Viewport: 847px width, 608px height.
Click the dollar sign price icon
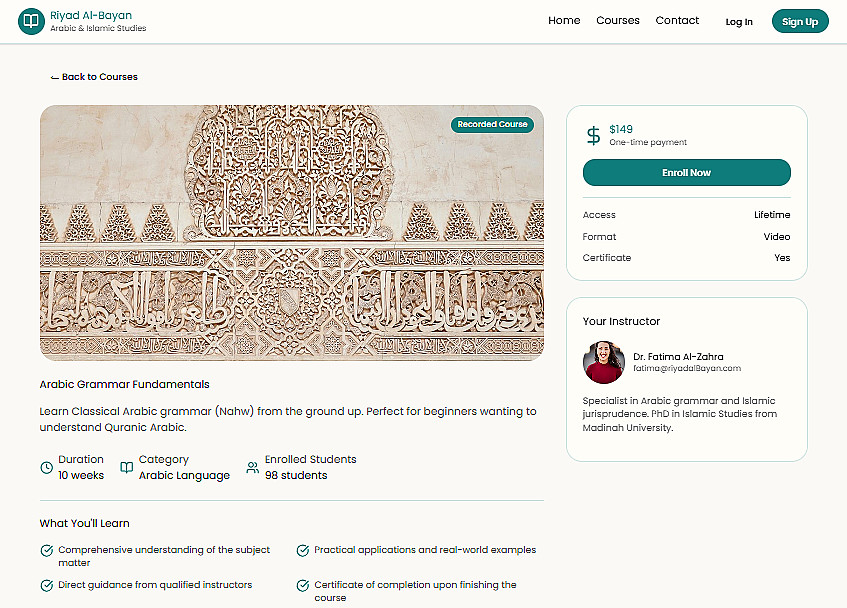tap(594, 135)
